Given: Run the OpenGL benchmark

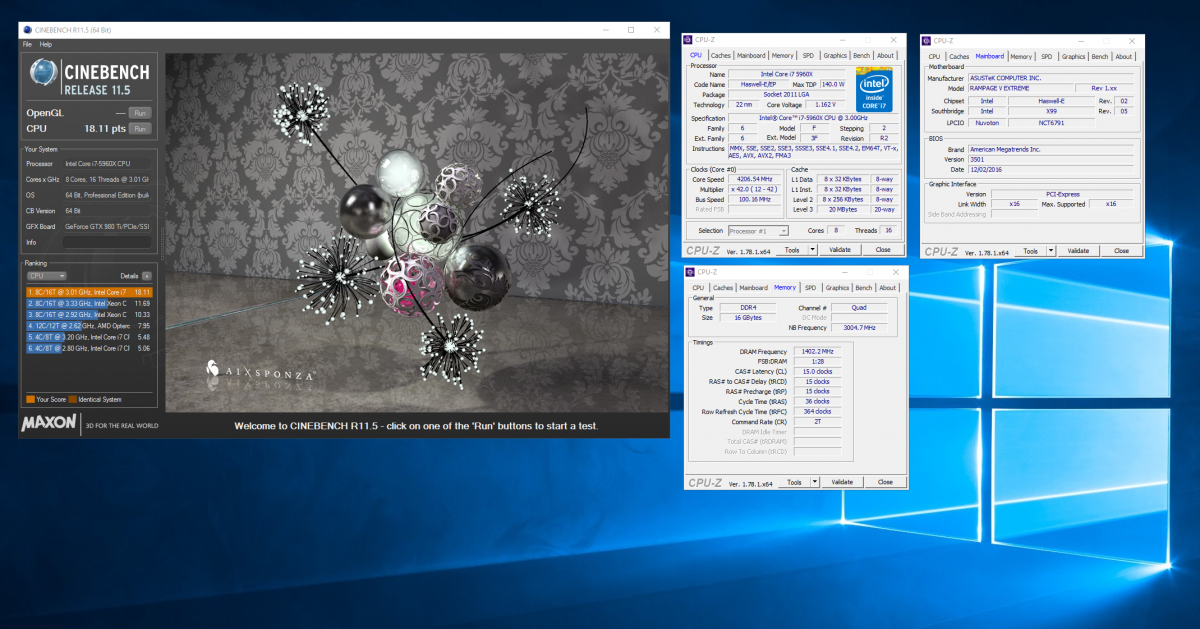Looking at the screenshot, I should tap(140, 113).
